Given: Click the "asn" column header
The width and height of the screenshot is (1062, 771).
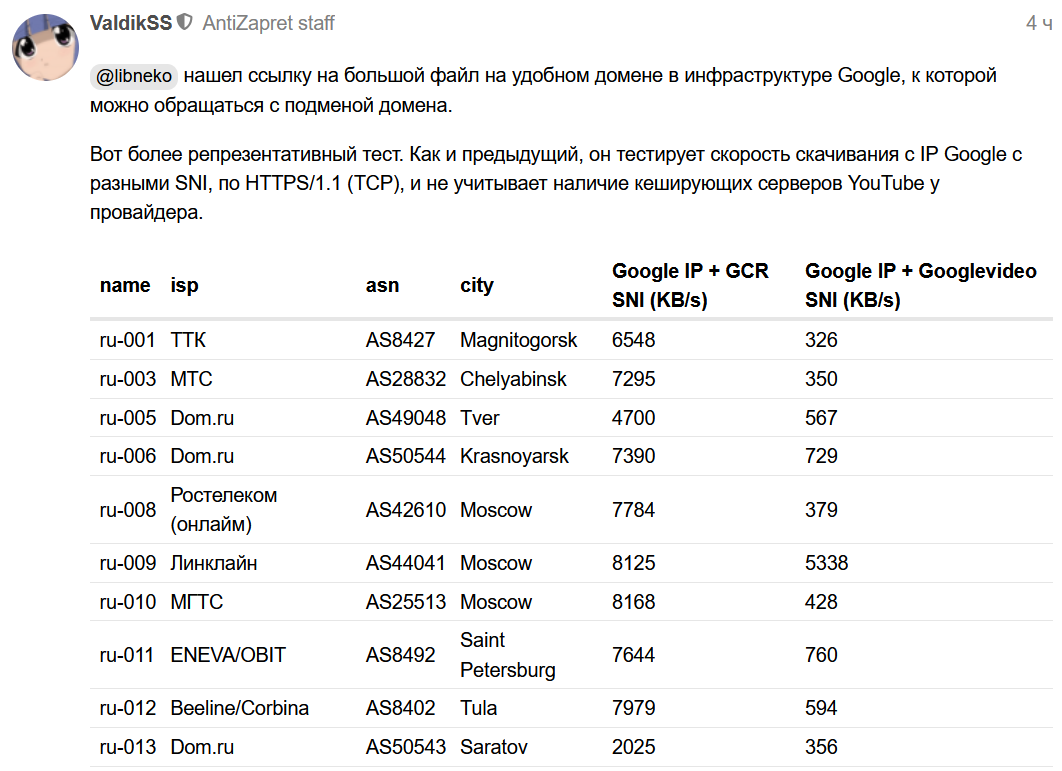Looking at the screenshot, I should [x=382, y=286].
